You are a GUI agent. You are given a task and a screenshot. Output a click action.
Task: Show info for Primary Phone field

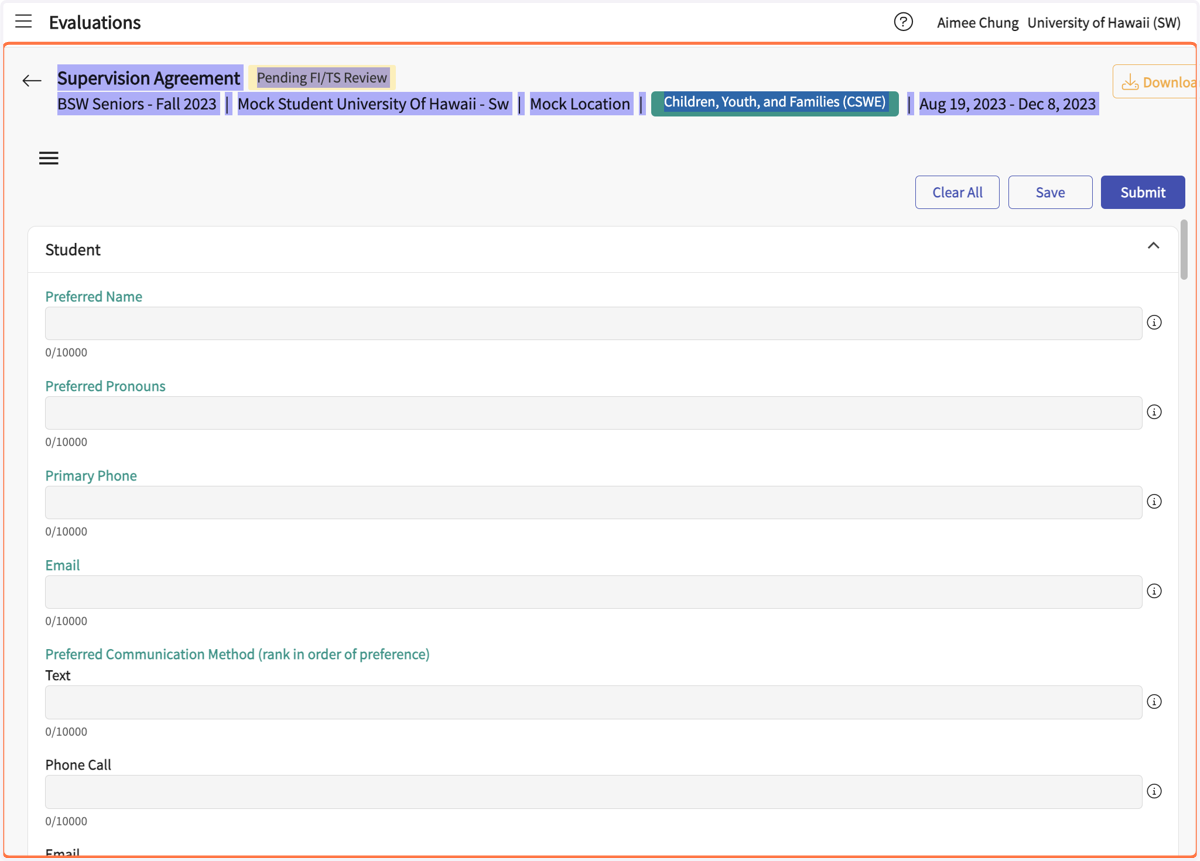click(x=1154, y=501)
